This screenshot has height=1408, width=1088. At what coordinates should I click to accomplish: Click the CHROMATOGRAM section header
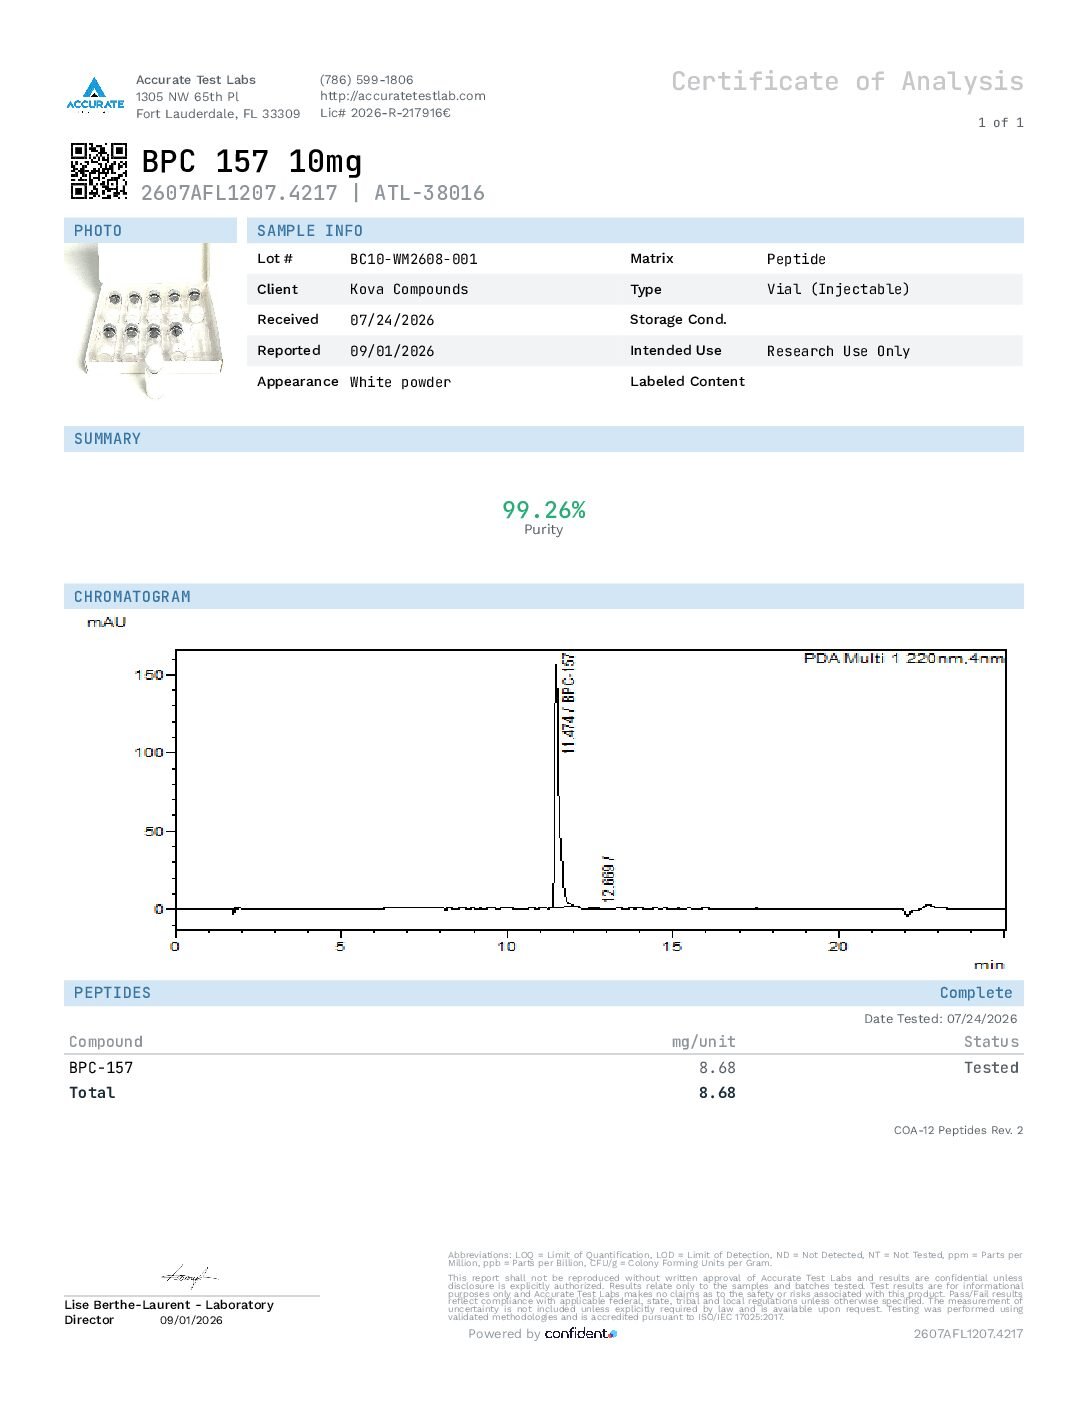click(x=132, y=597)
